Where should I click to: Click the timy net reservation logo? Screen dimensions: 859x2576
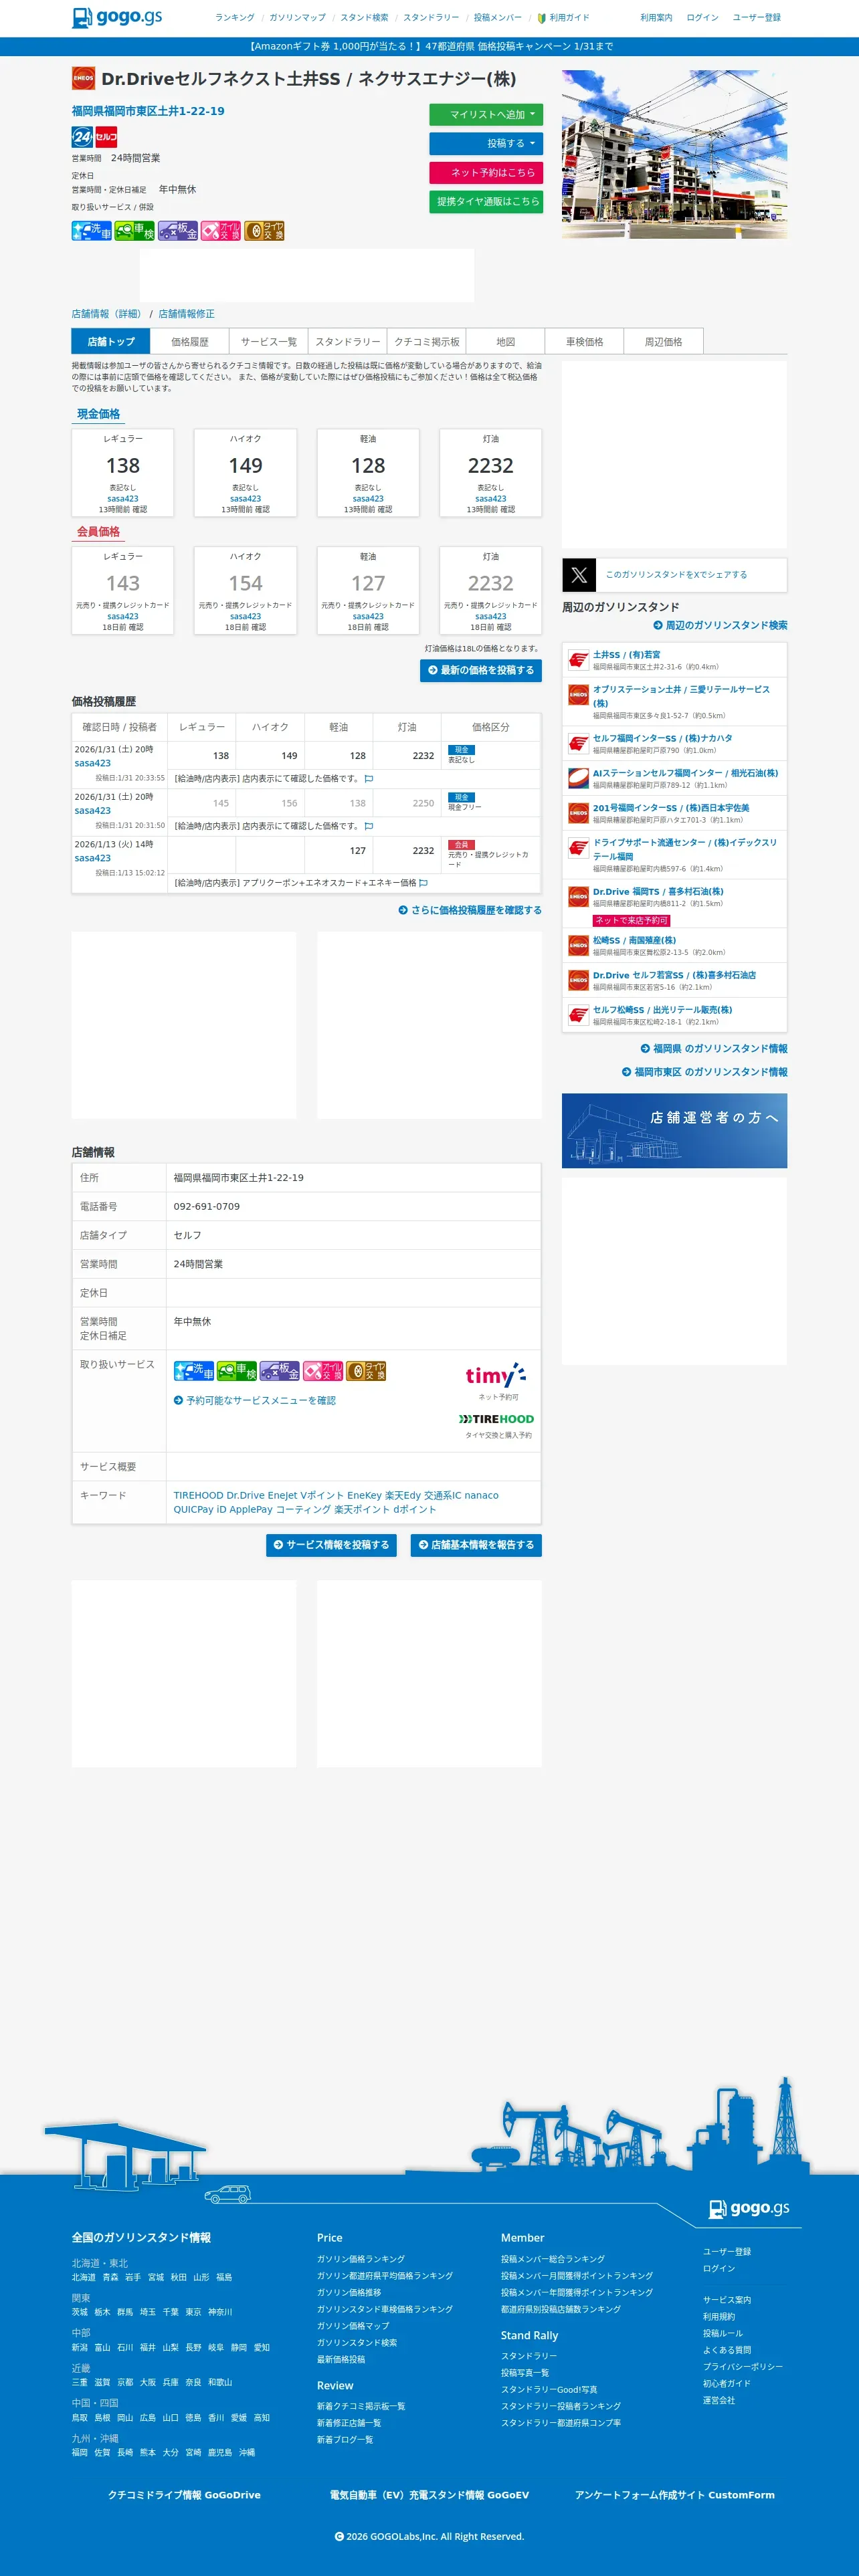click(x=496, y=1375)
